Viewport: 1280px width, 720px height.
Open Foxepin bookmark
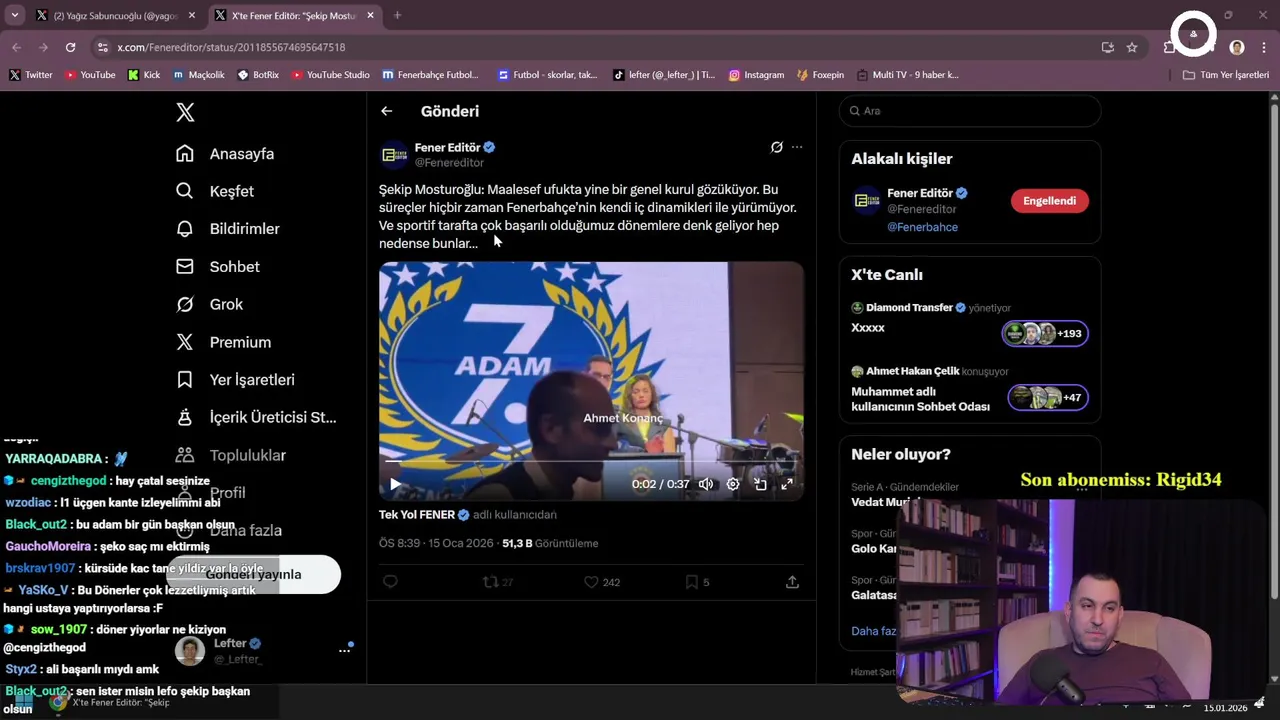[820, 75]
